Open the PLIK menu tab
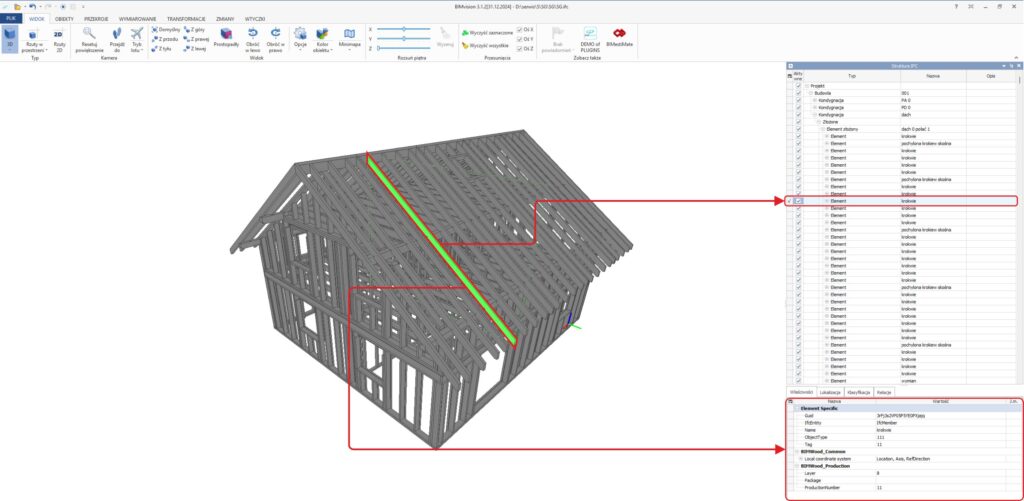This screenshot has height=501, width=1024. [x=10, y=18]
